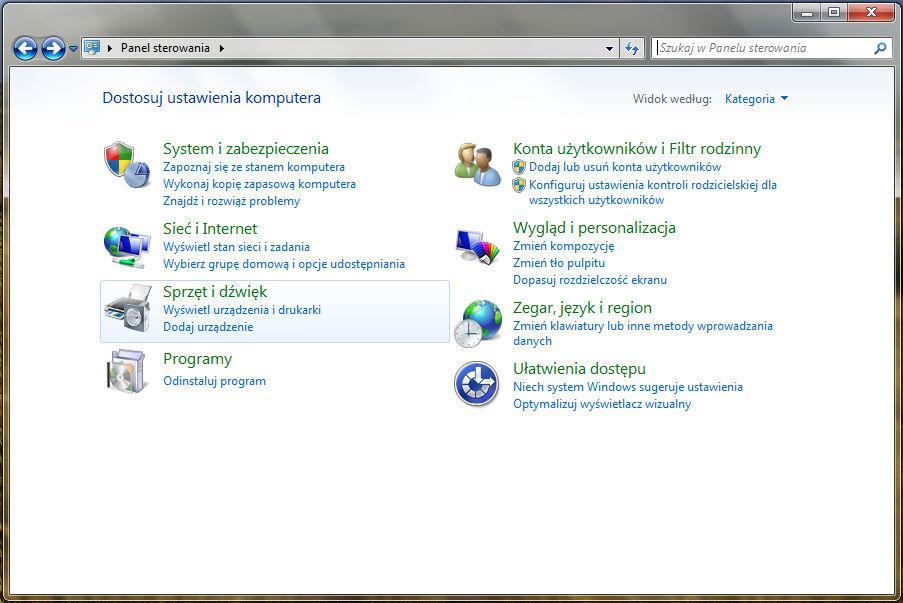Click Panel sterowania breadcrumb item
The width and height of the screenshot is (903, 603).
[x=165, y=48]
